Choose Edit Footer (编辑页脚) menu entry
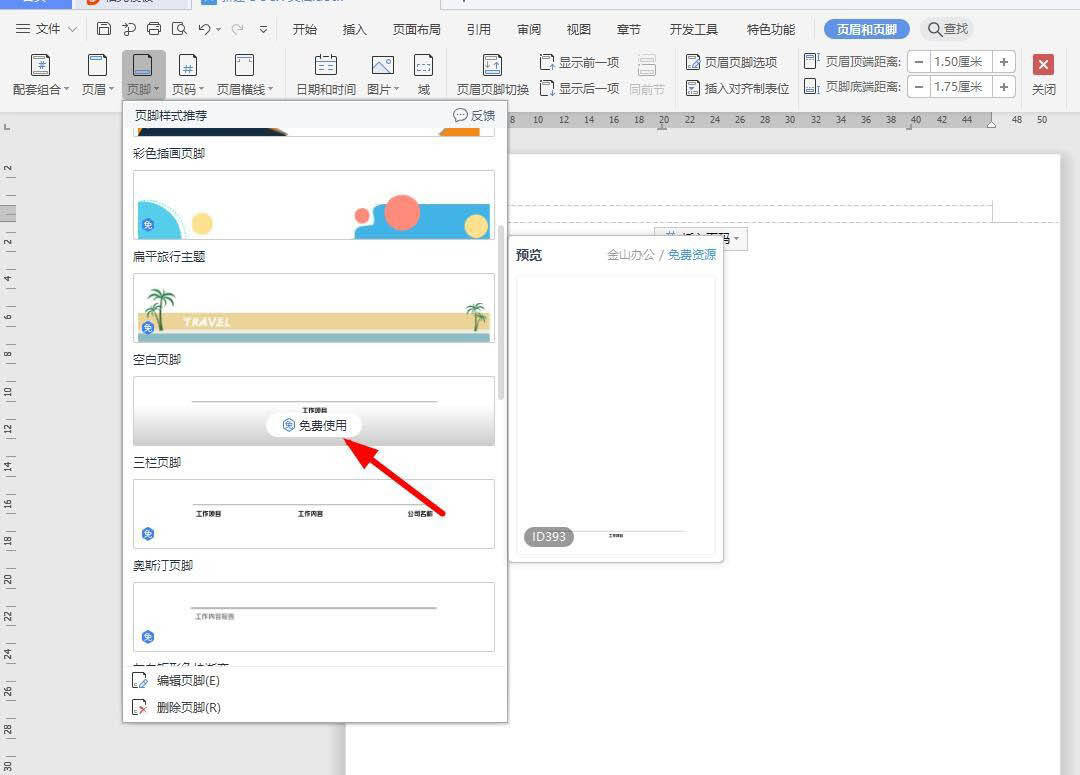The image size is (1080, 775). [188, 680]
